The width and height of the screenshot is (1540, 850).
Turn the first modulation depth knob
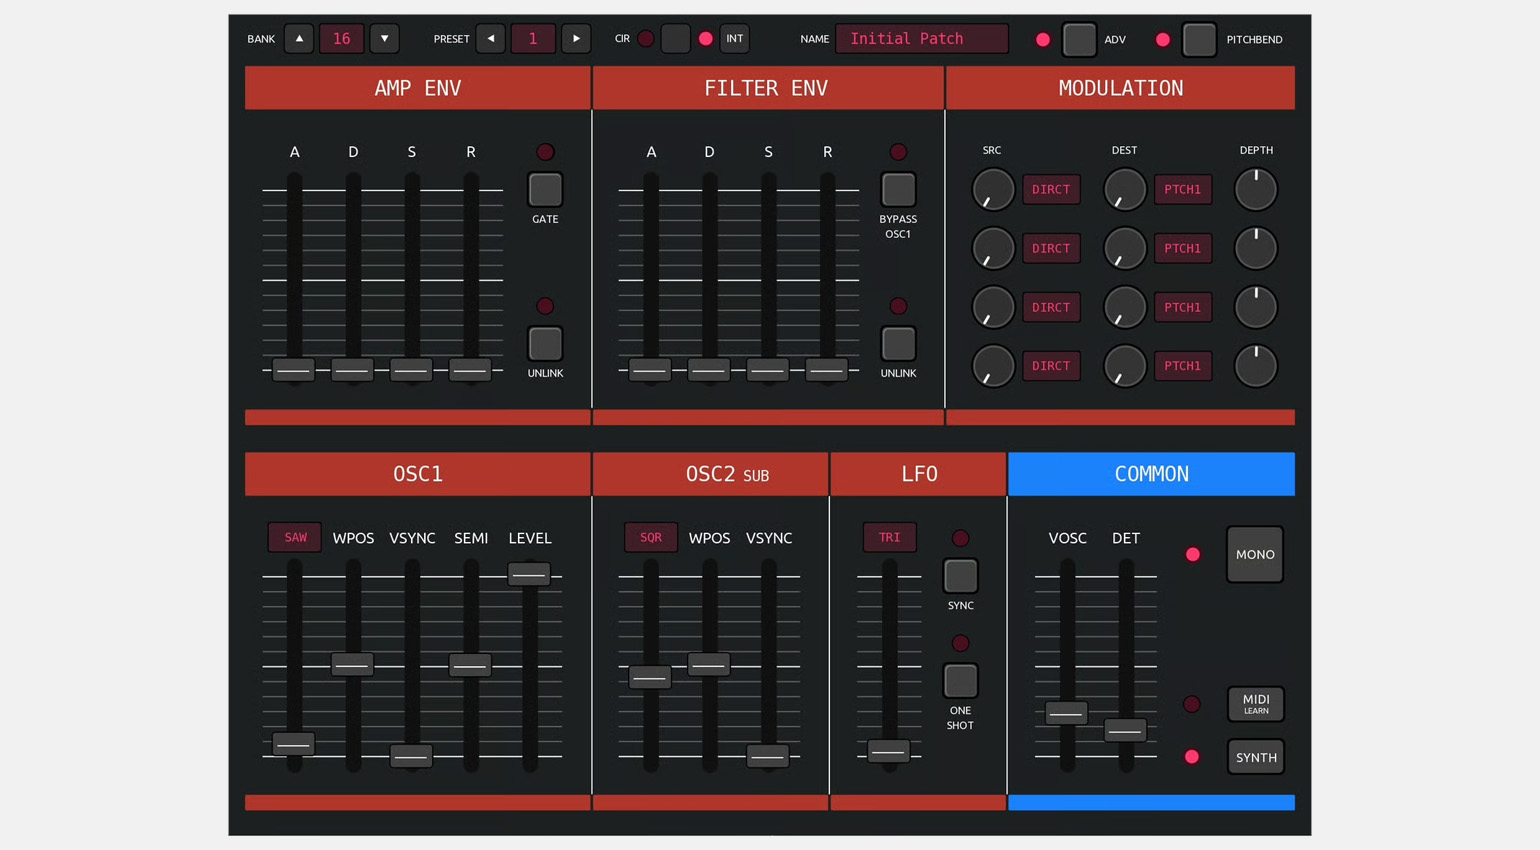pos(1255,190)
